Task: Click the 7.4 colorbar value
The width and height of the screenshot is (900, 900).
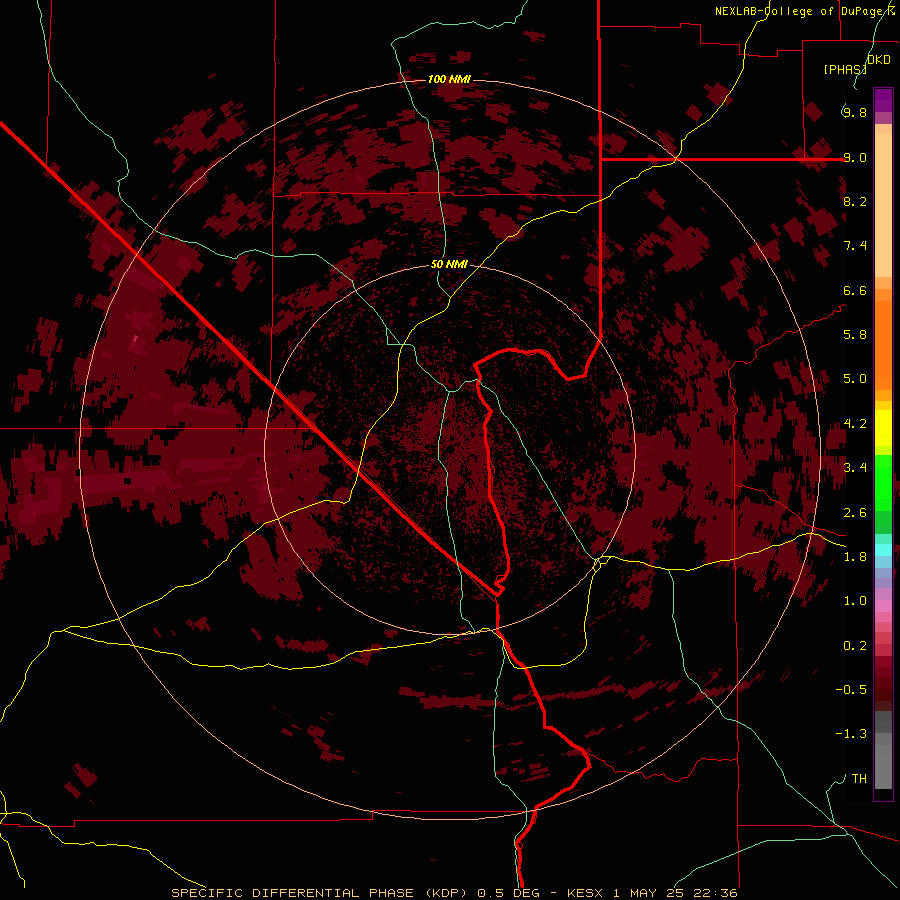Action: (855, 246)
